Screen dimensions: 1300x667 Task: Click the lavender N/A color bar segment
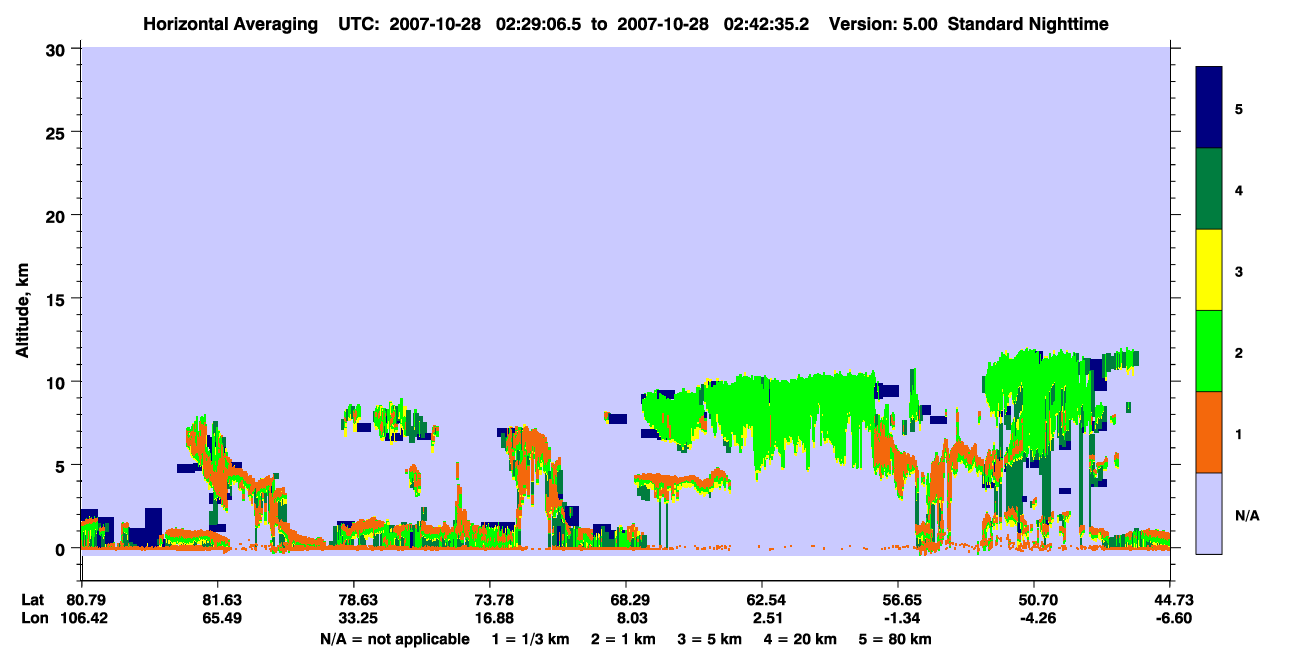click(x=1209, y=513)
